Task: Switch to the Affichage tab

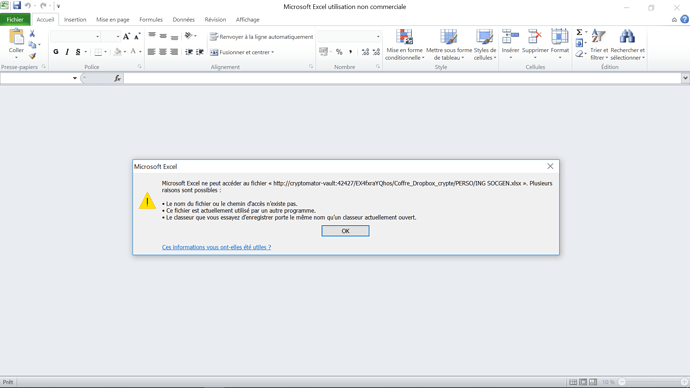Action: [247, 19]
